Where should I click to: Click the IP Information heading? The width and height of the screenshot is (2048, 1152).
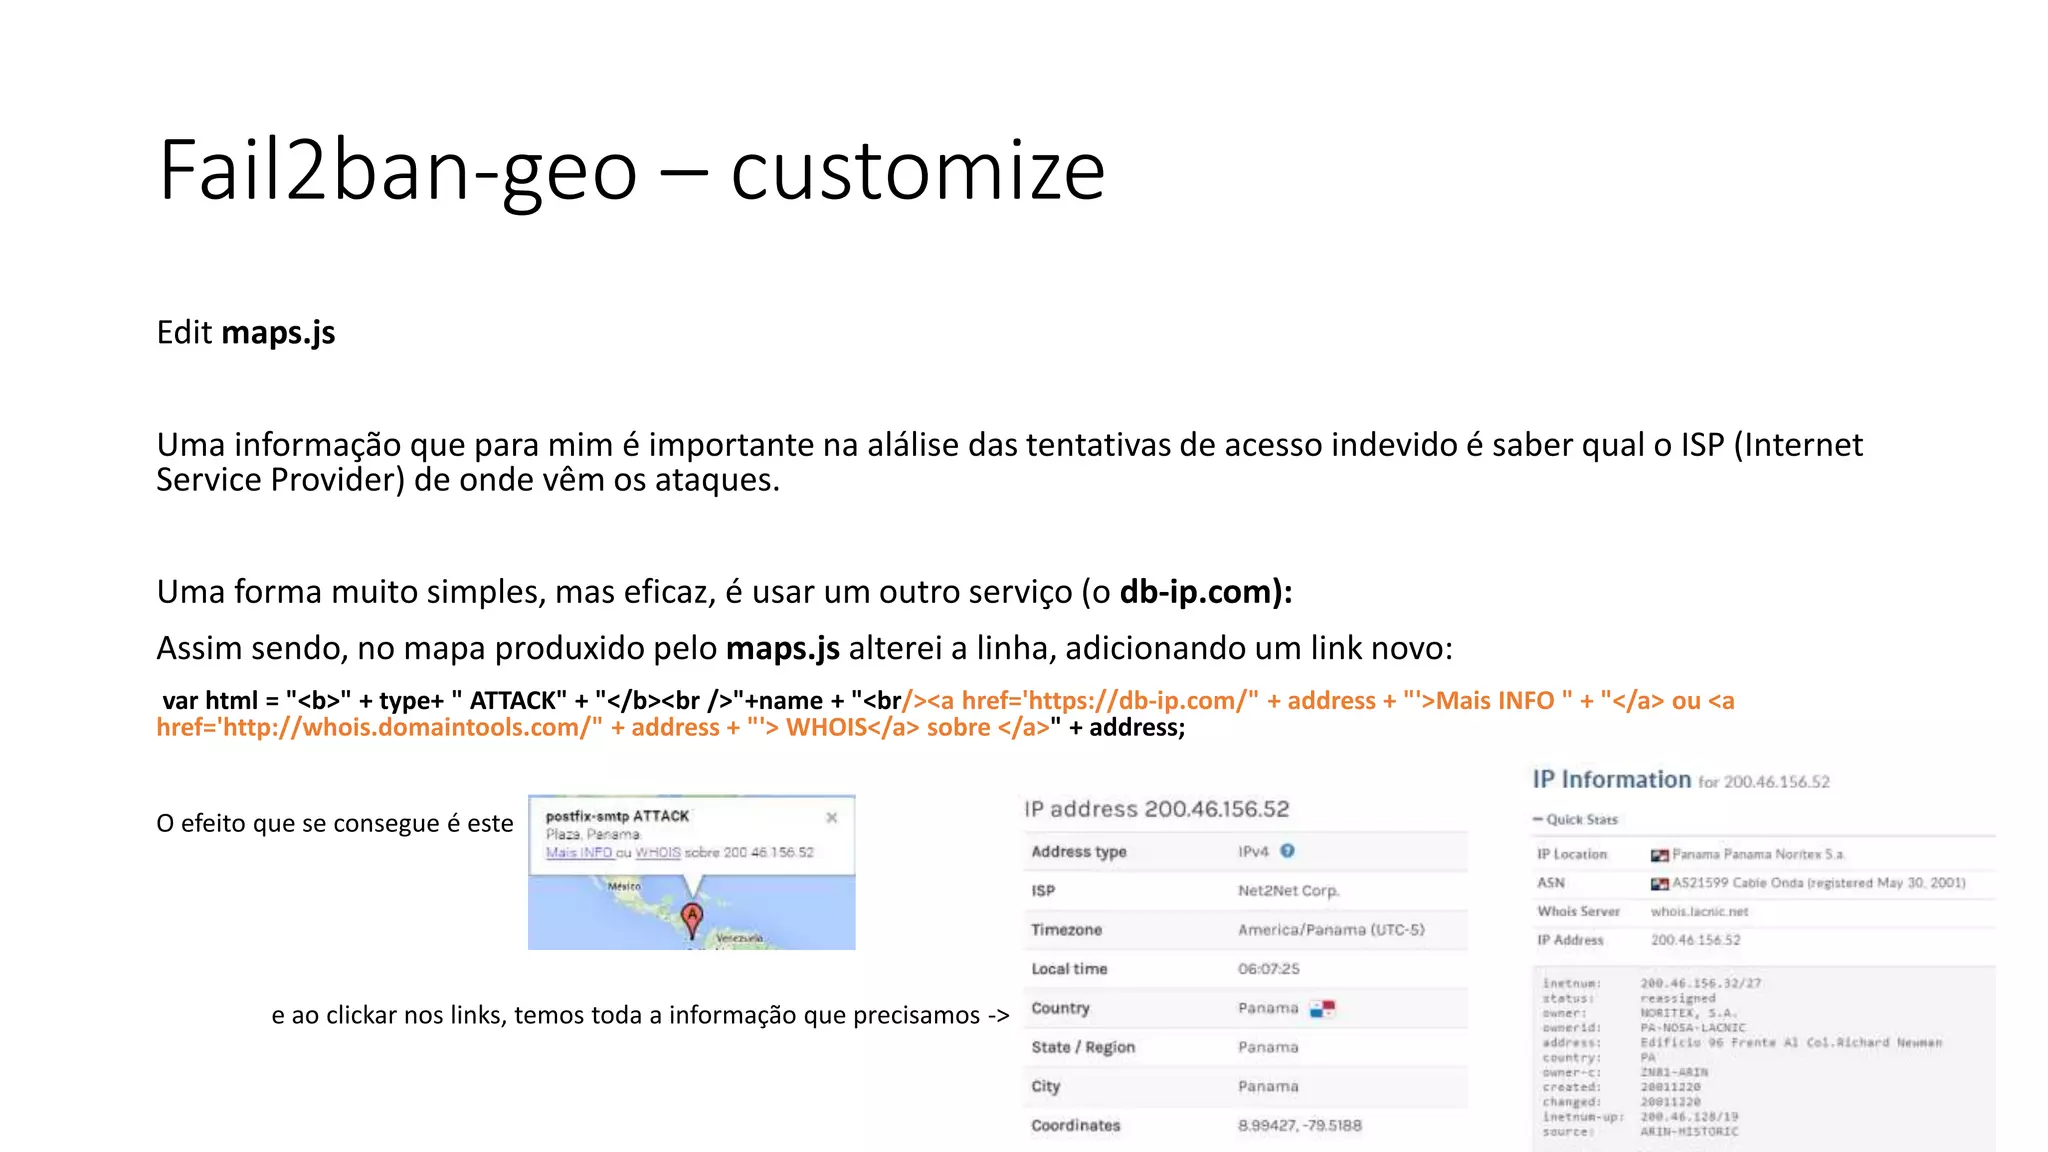[1611, 780]
